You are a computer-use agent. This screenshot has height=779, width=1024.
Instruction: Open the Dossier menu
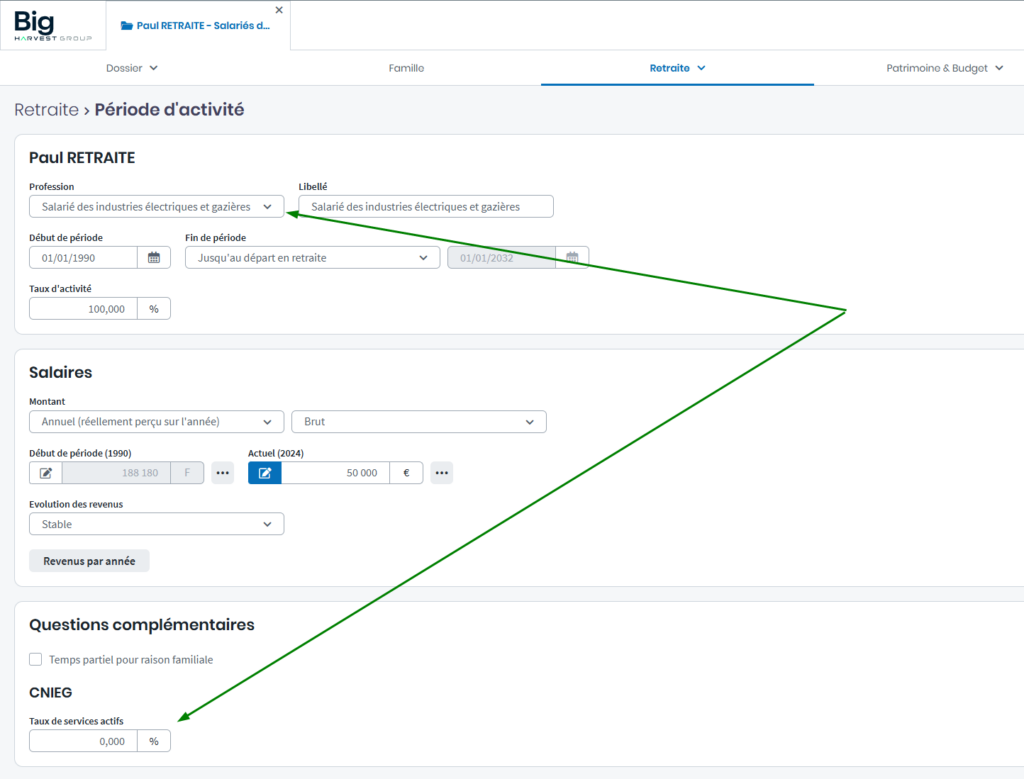132,68
